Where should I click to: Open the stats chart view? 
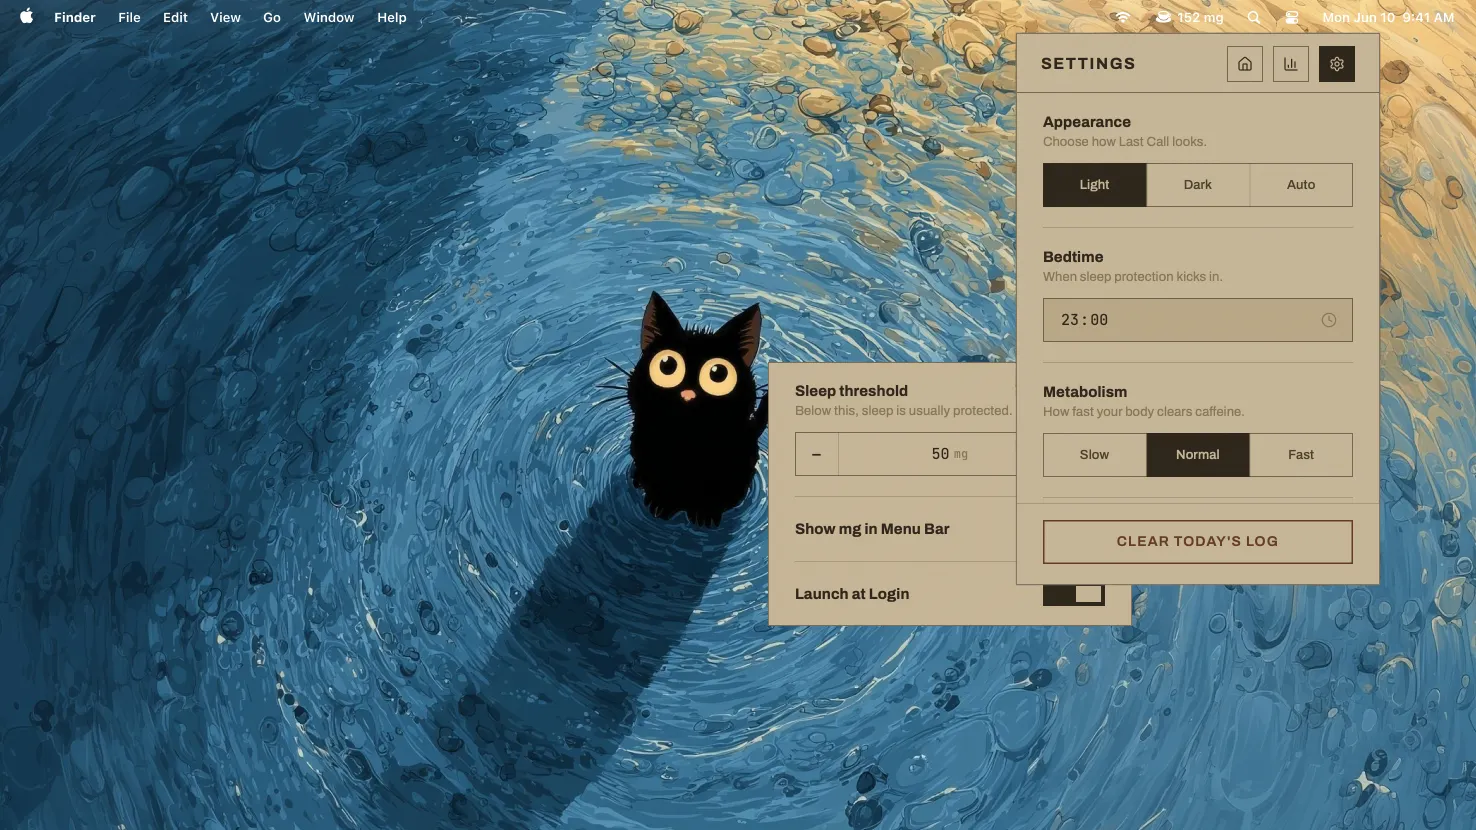1291,64
